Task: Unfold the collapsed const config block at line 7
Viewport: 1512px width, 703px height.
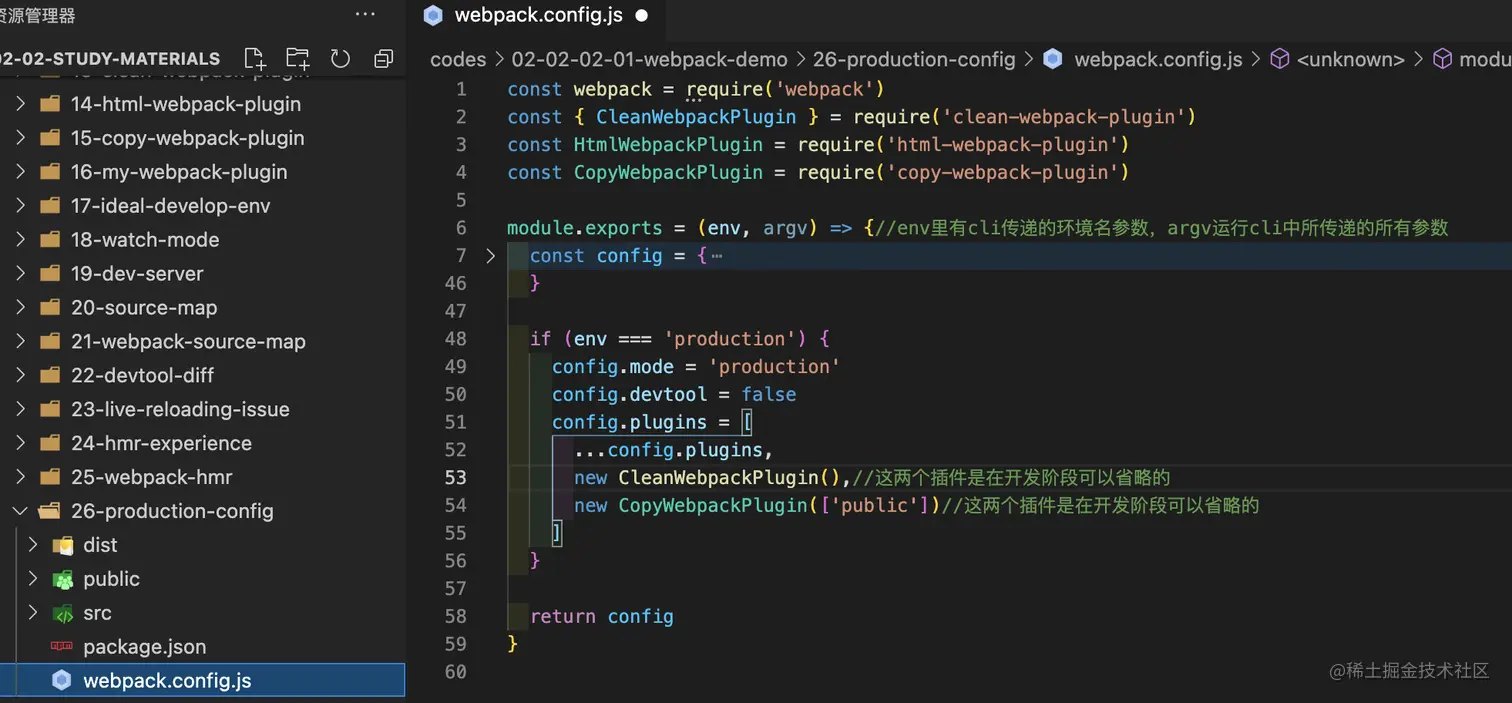Action: [490, 256]
